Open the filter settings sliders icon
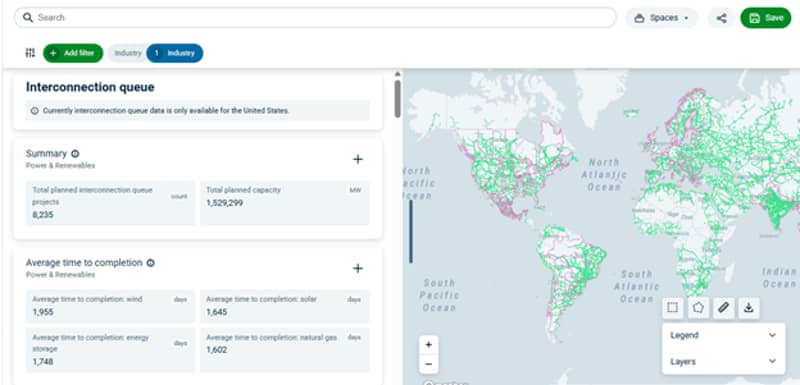This screenshot has height=385, width=800. (30, 53)
